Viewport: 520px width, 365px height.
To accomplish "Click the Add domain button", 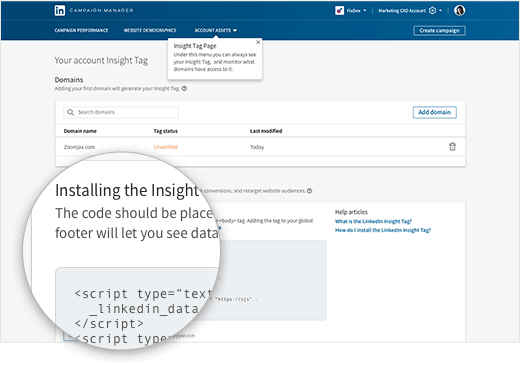I will tap(435, 112).
